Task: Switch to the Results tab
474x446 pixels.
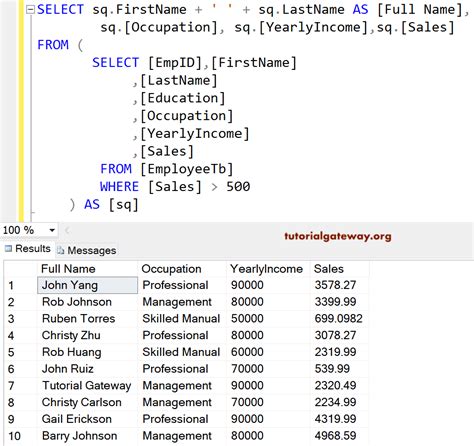Action: tap(28, 249)
